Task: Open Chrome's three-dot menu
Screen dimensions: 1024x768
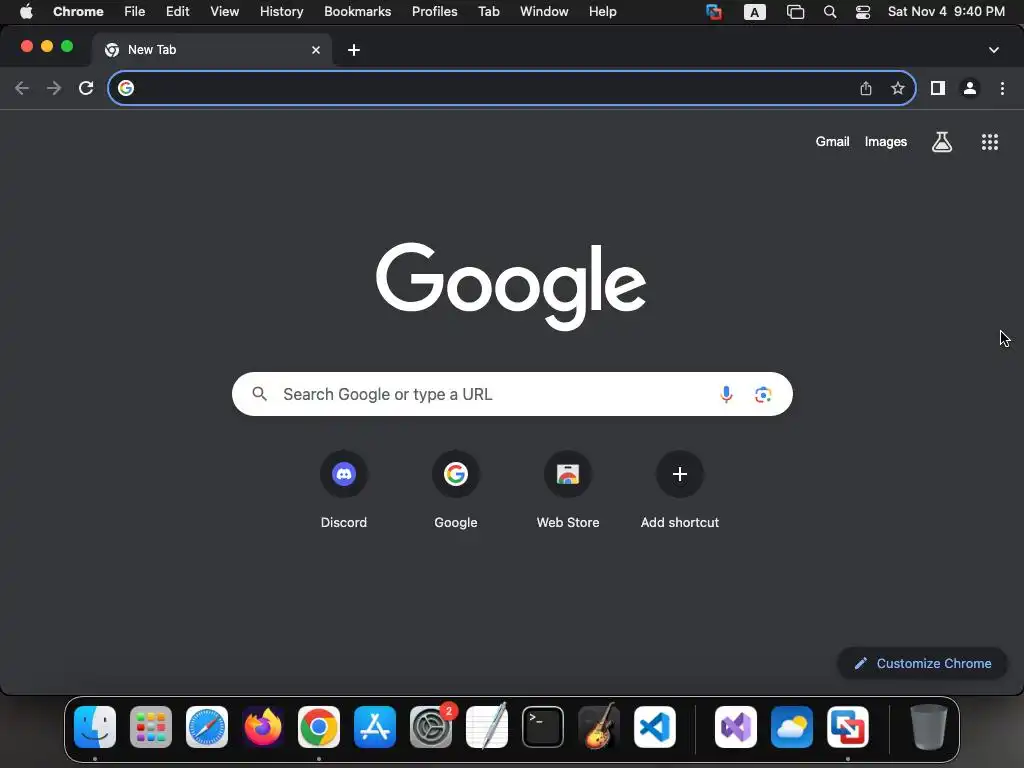Action: point(1002,88)
